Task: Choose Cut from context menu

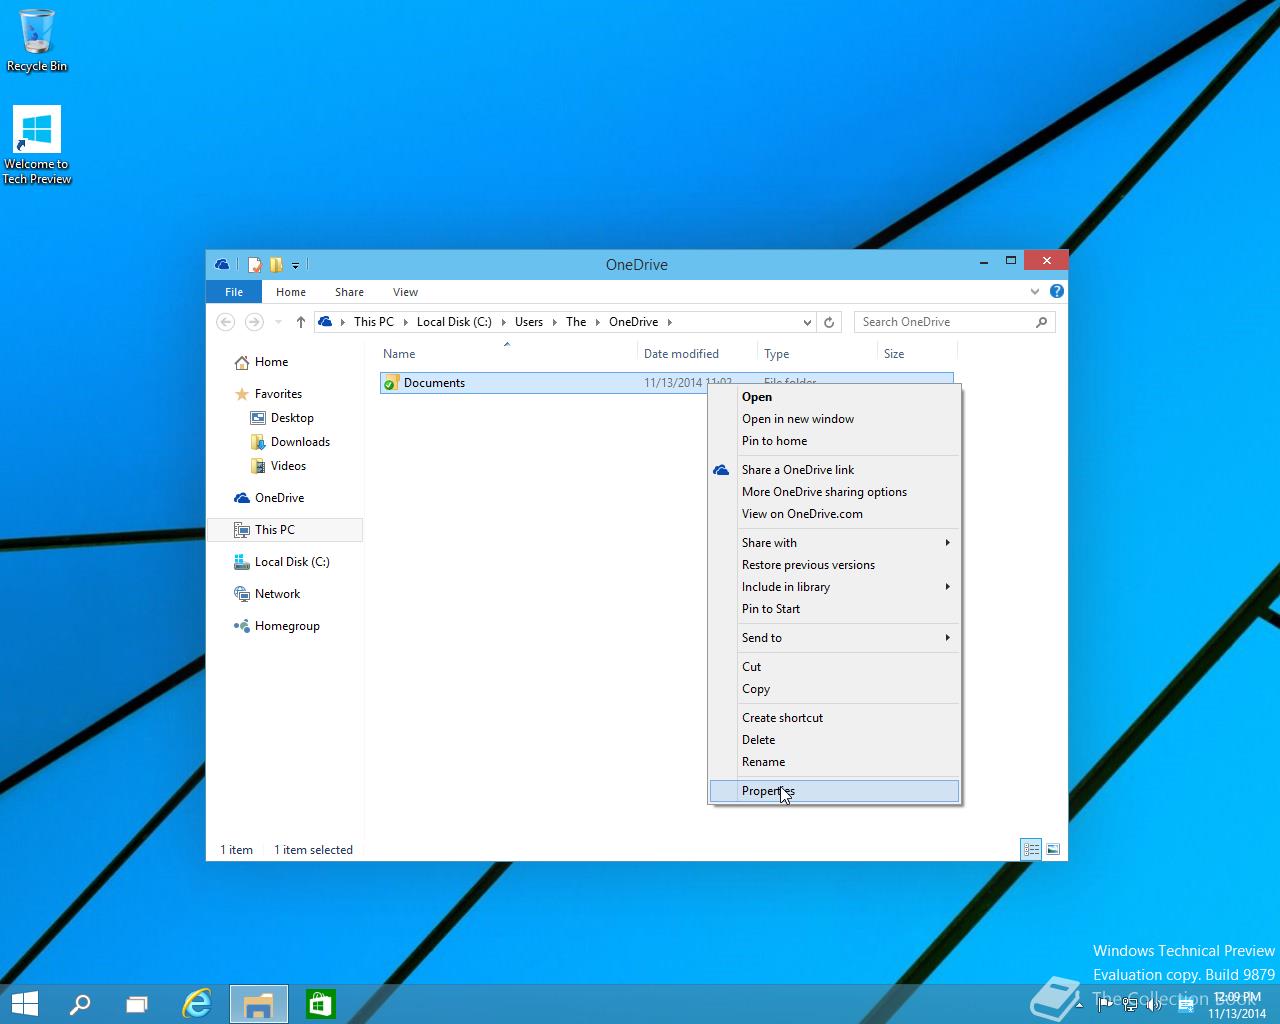Action: coord(834,667)
